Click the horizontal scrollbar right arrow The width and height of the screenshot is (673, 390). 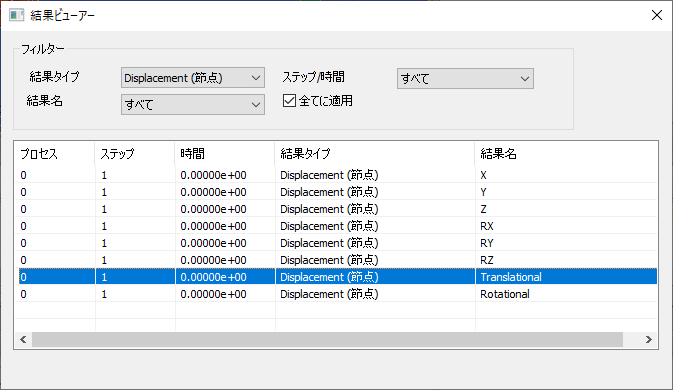click(649, 339)
